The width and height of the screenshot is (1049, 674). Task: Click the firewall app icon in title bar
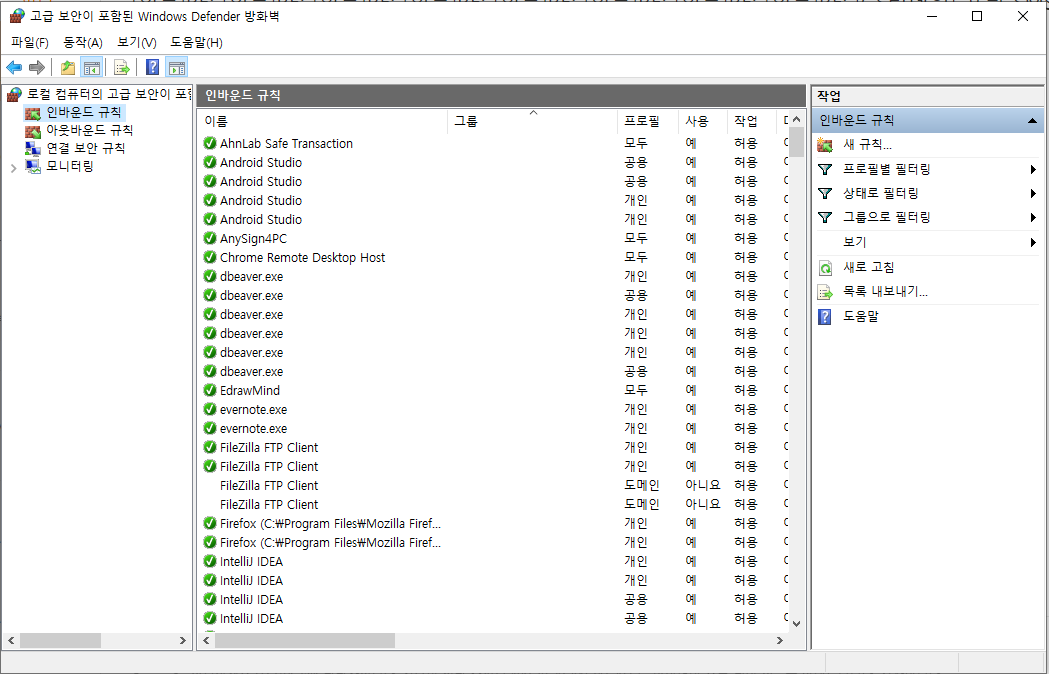coord(17,16)
